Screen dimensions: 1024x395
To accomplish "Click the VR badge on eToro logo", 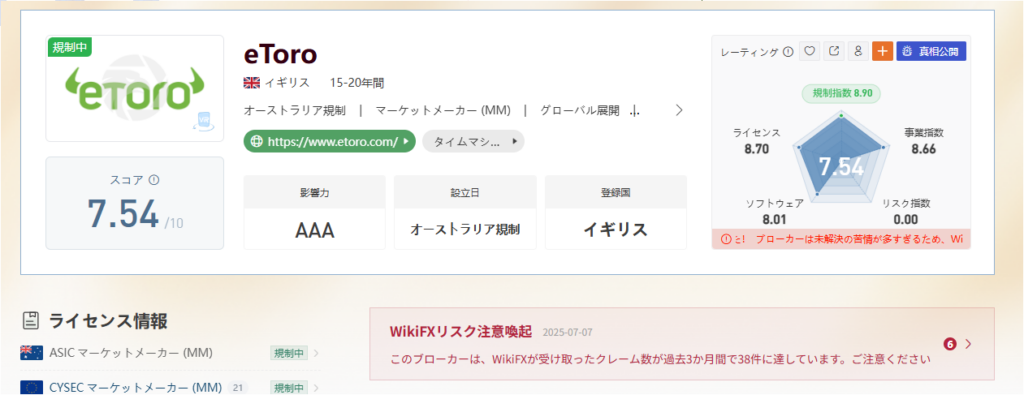I will [203, 122].
